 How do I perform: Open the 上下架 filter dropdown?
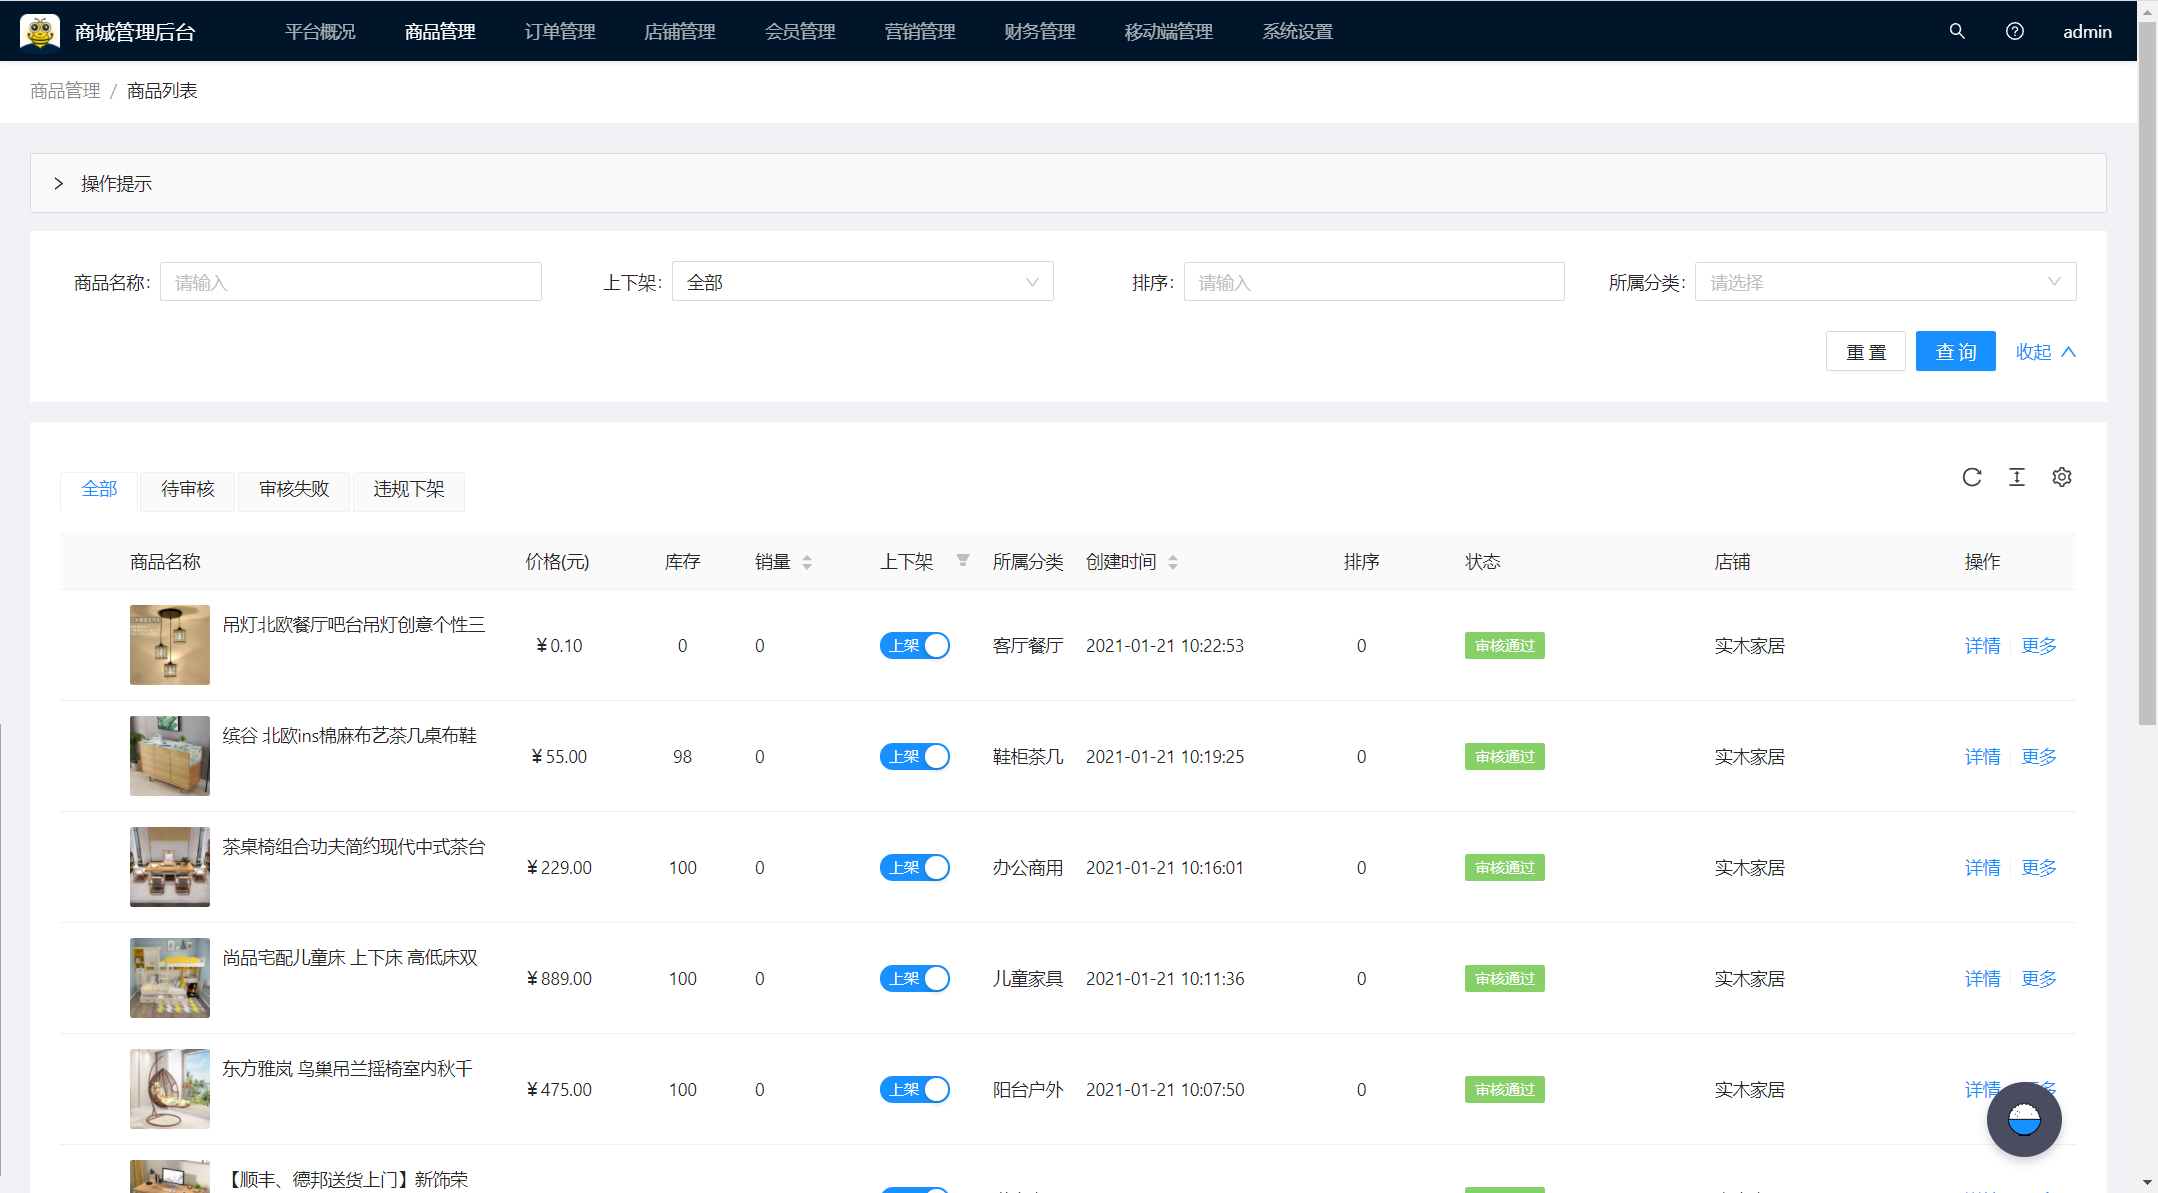[862, 282]
